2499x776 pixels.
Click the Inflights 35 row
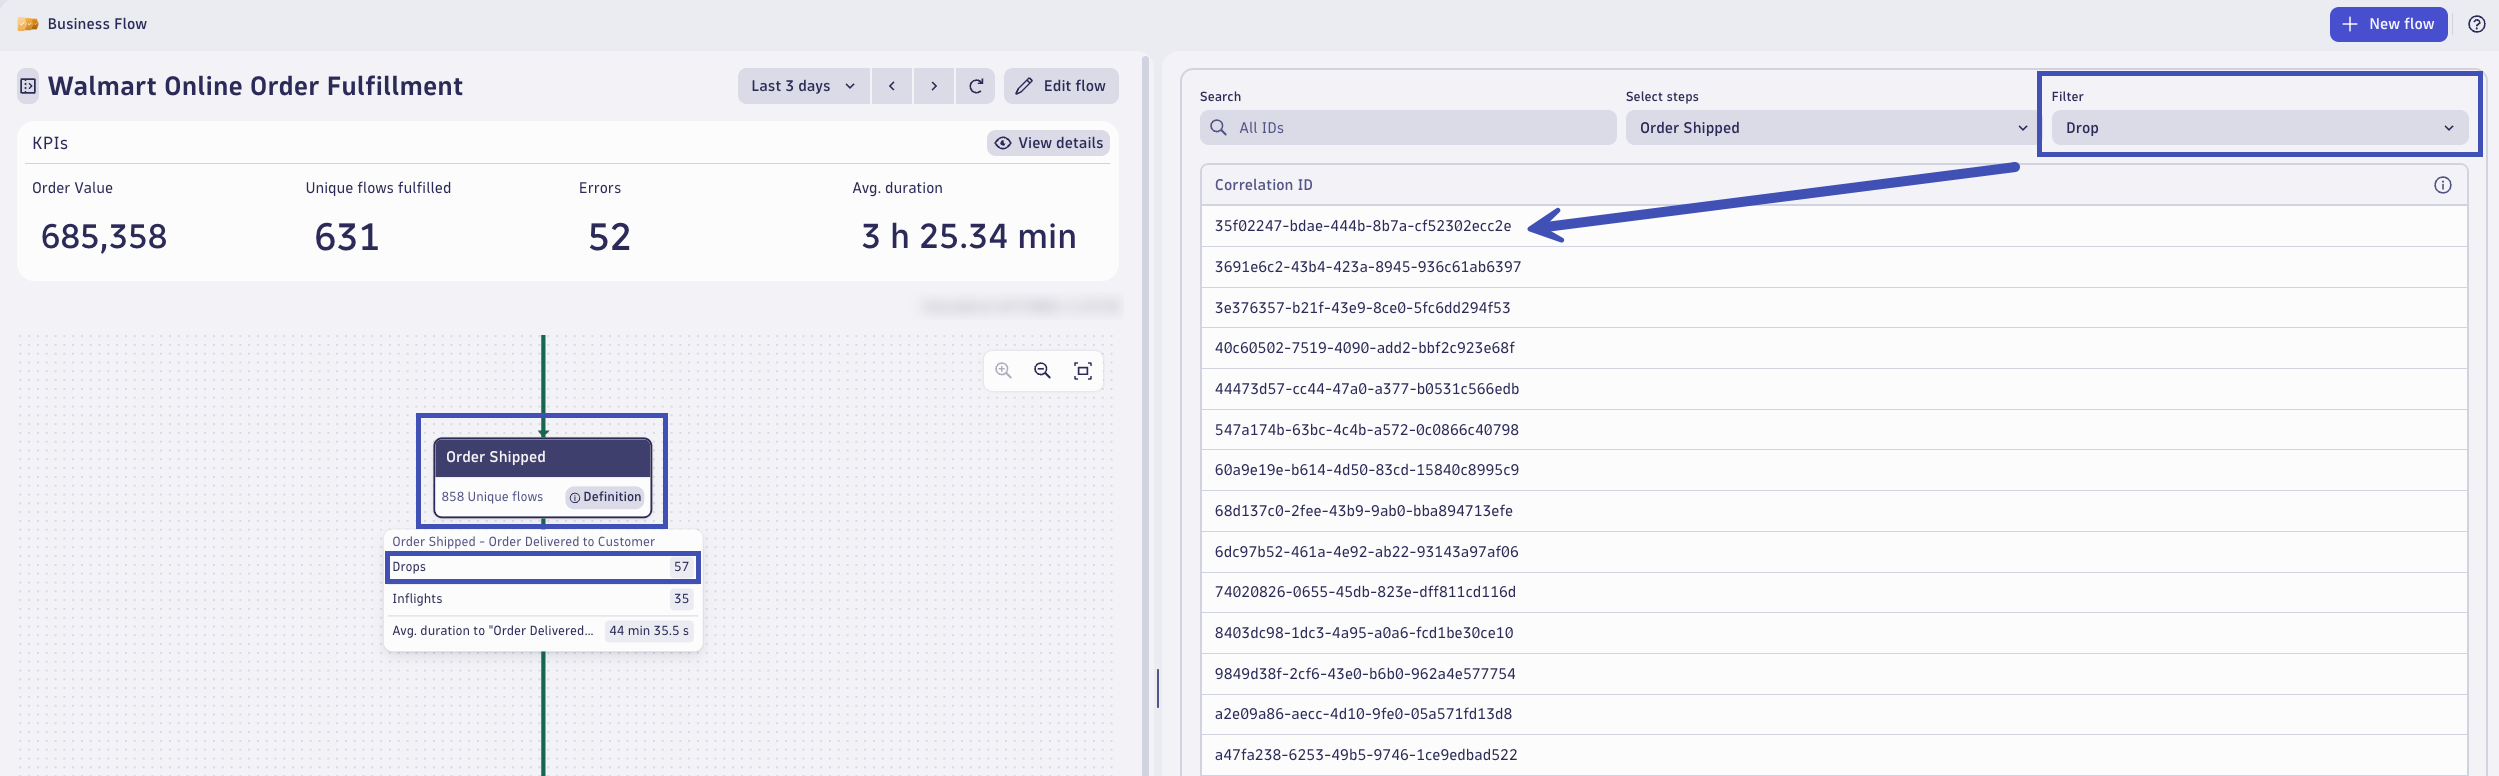543,599
